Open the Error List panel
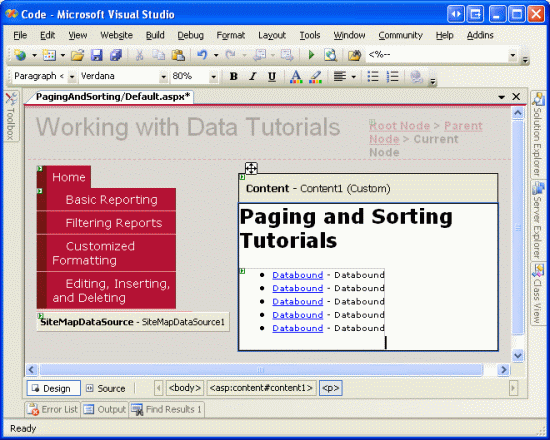 point(53,409)
